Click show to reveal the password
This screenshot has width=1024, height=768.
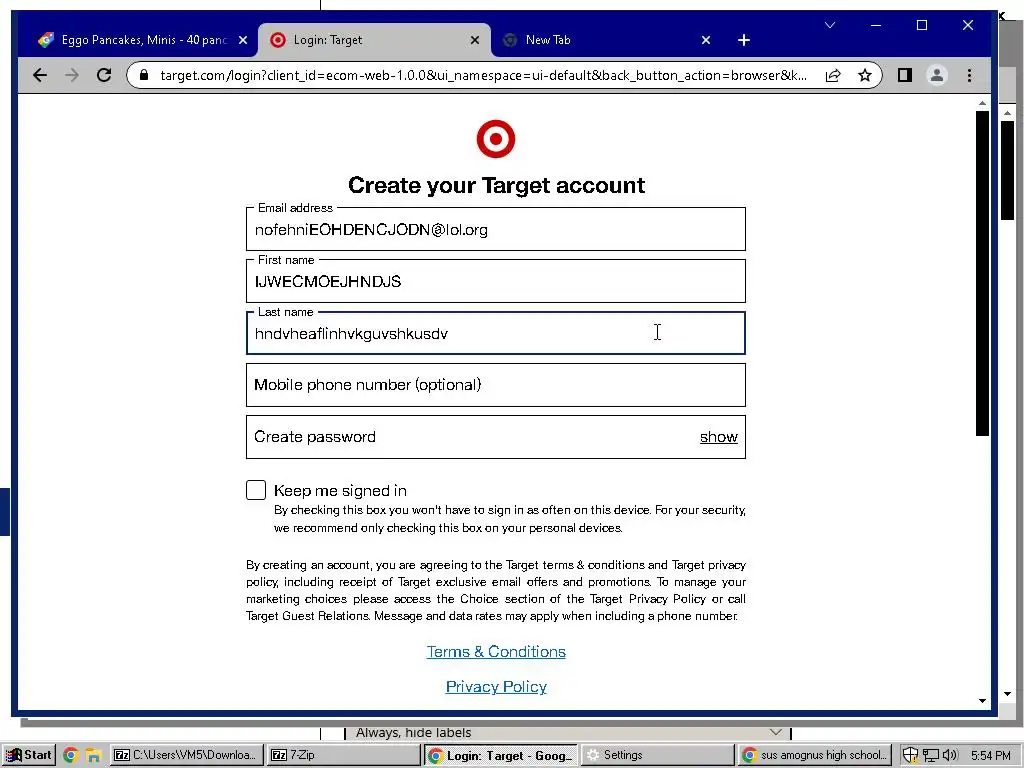(718, 437)
